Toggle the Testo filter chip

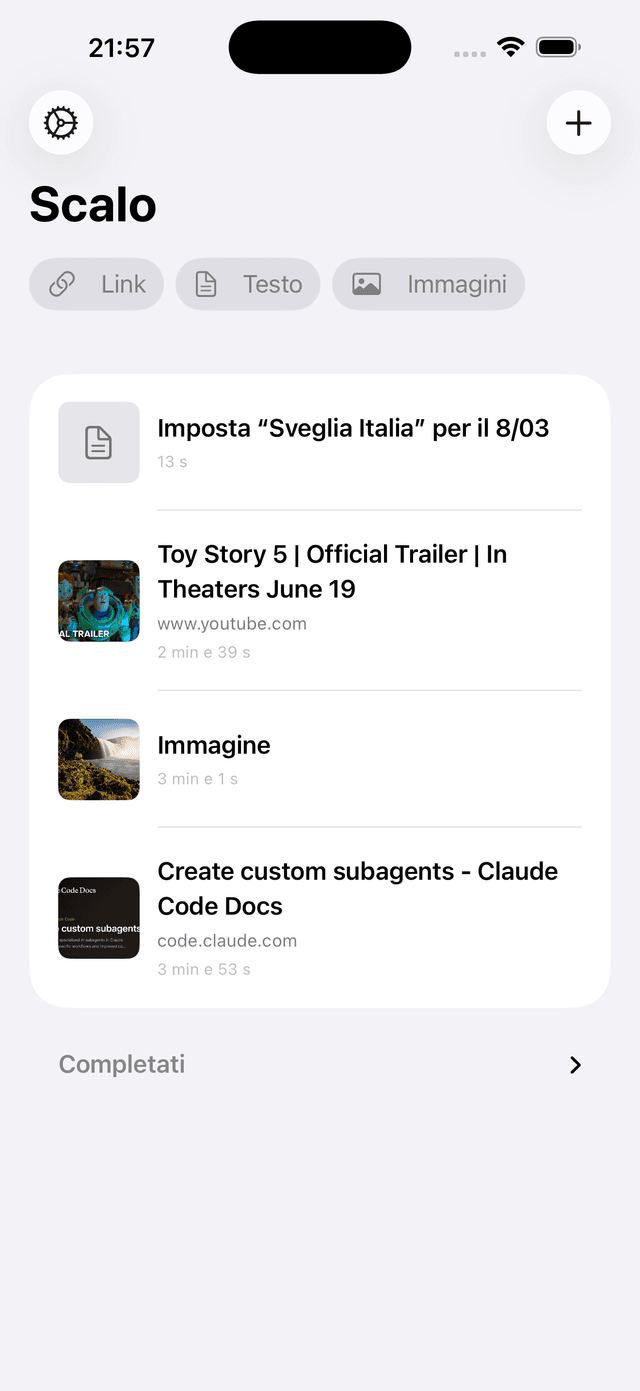(x=247, y=284)
